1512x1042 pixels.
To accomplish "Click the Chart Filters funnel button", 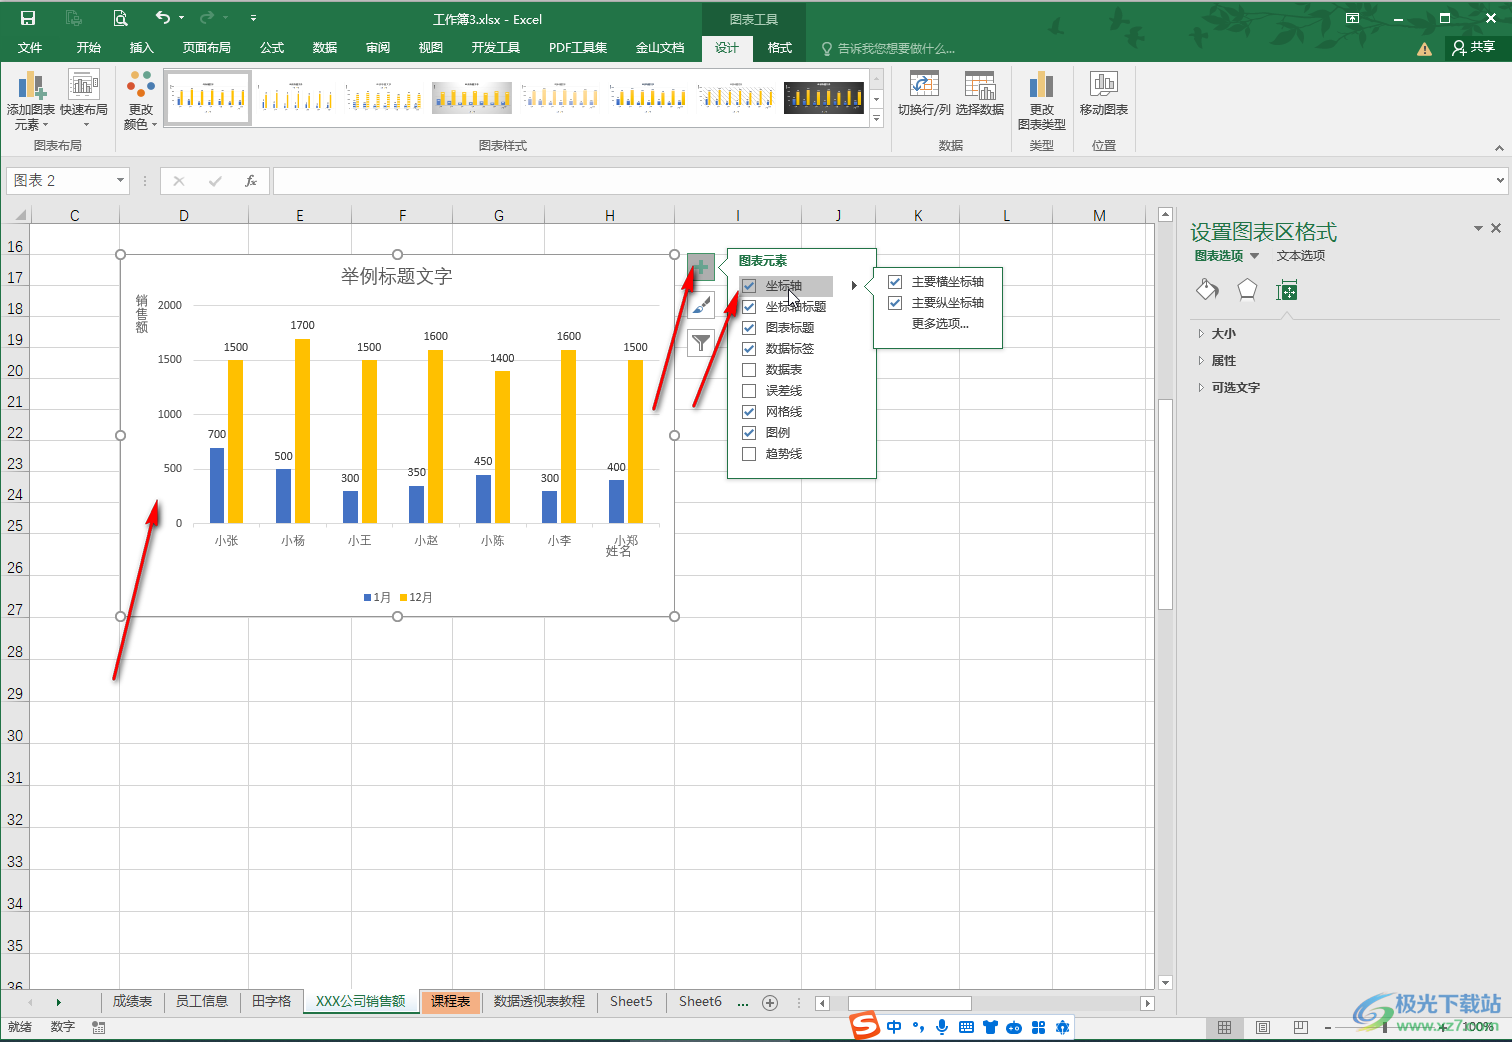I will coord(701,343).
